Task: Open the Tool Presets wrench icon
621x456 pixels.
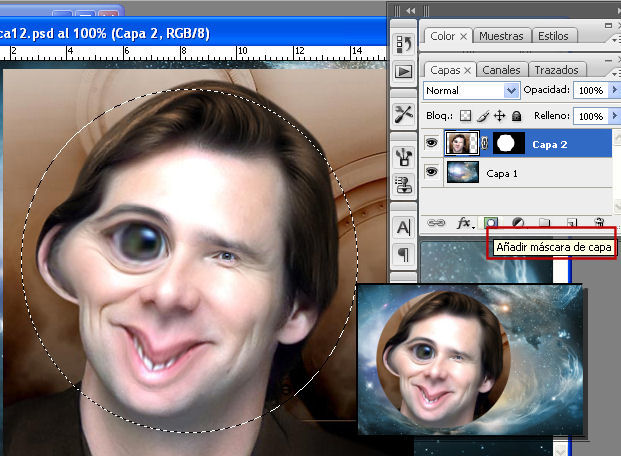Action: 404,114
